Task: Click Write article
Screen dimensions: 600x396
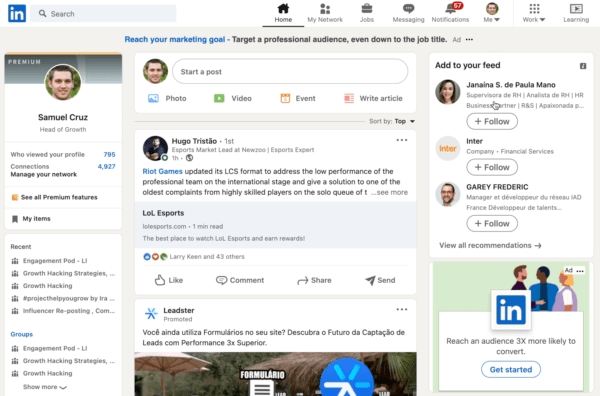Action: (373, 98)
